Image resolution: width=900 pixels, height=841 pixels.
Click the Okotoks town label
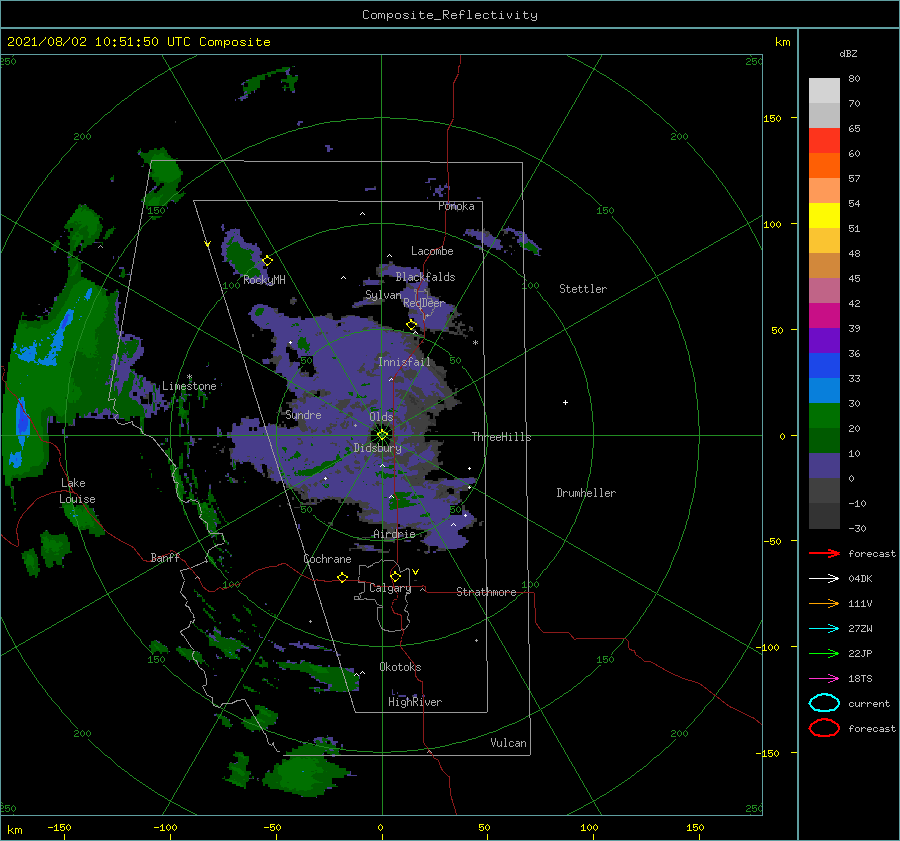[x=400, y=667]
